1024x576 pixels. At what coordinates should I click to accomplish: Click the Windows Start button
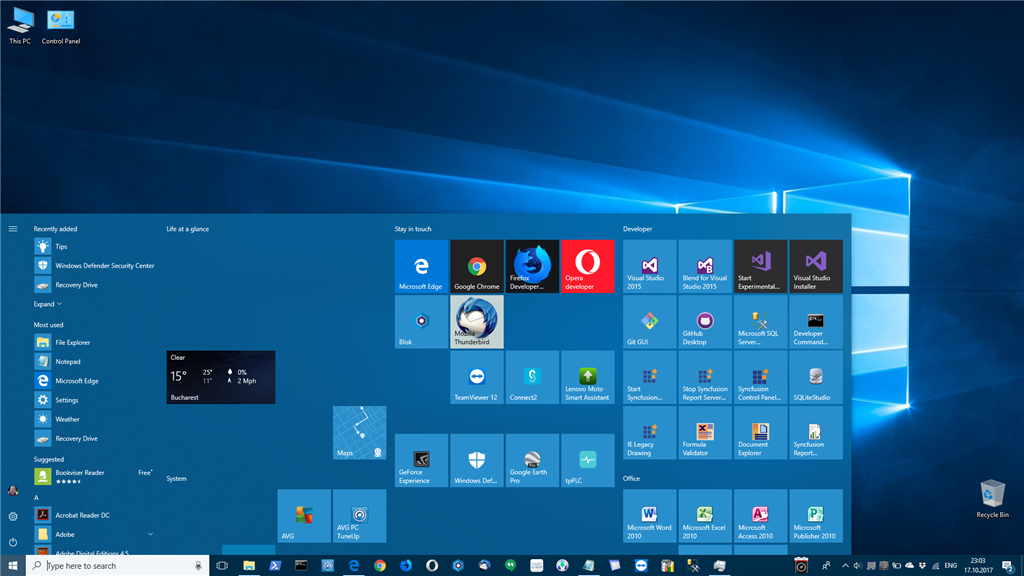pyautogui.click(x=13, y=565)
